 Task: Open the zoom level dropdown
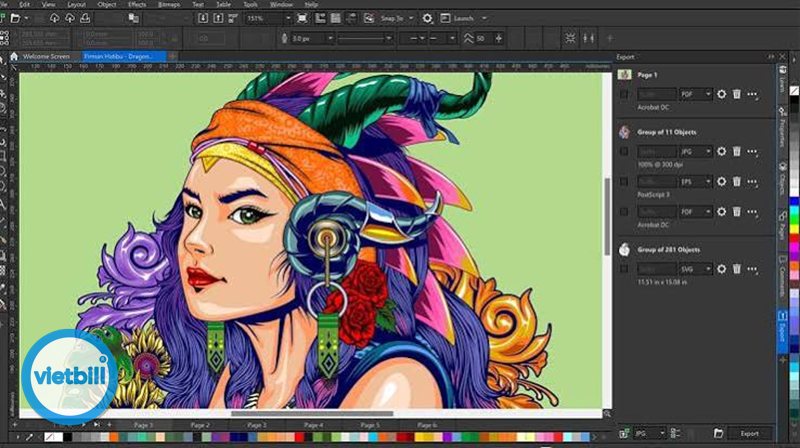click(288, 18)
